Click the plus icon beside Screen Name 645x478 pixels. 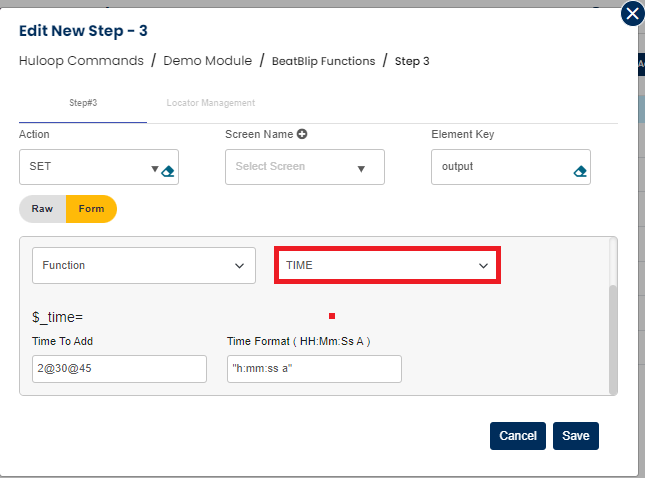click(302, 134)
